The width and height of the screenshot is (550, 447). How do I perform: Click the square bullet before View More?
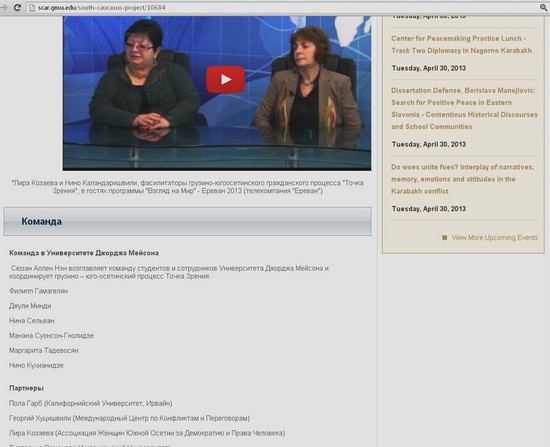444,238
